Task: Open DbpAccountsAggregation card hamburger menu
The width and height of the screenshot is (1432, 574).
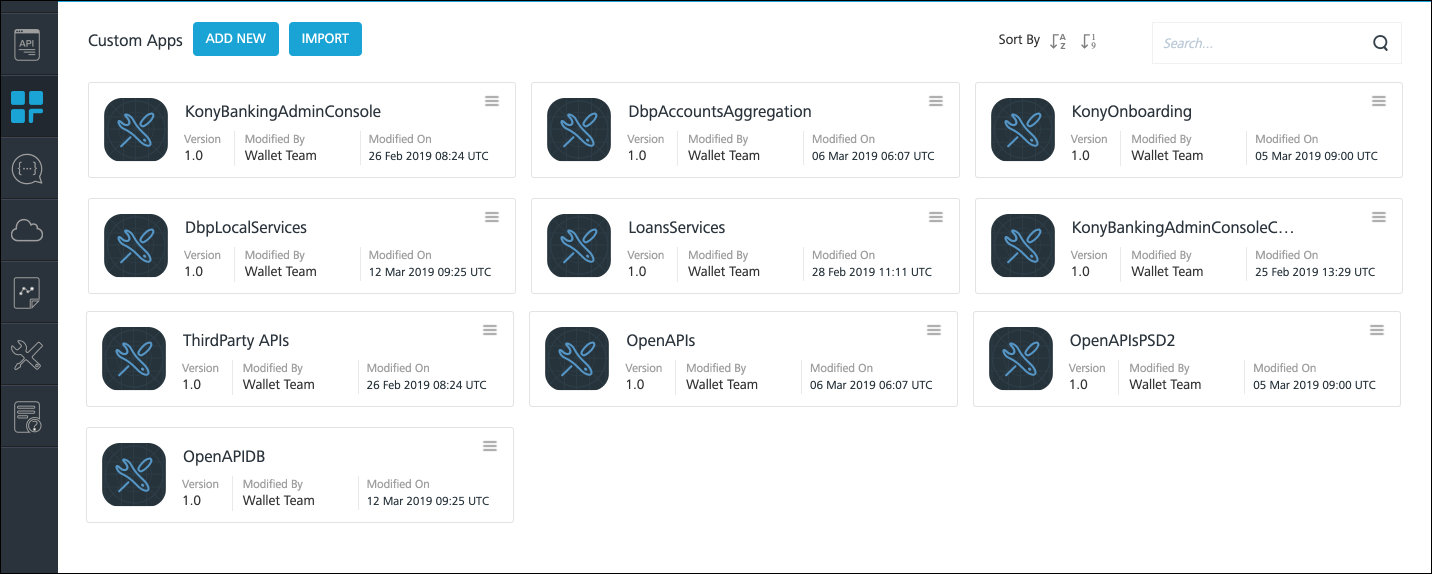Action: pos(936,101)
